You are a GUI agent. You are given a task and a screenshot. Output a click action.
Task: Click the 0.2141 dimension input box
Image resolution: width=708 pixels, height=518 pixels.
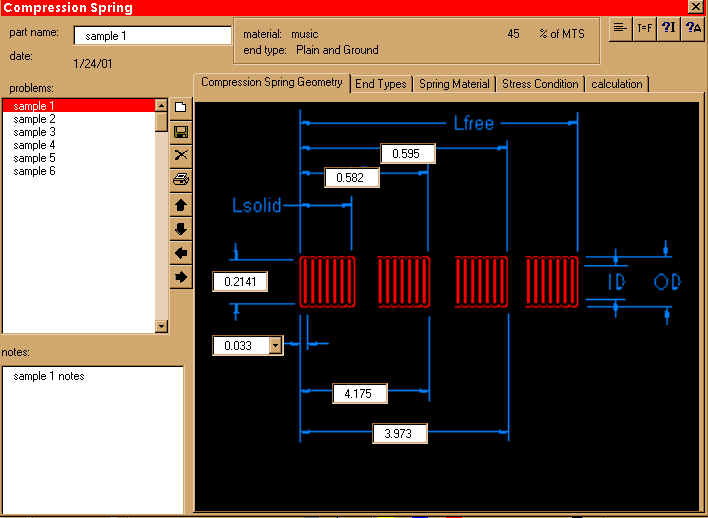pyautogui.click(x=240, y=282)
